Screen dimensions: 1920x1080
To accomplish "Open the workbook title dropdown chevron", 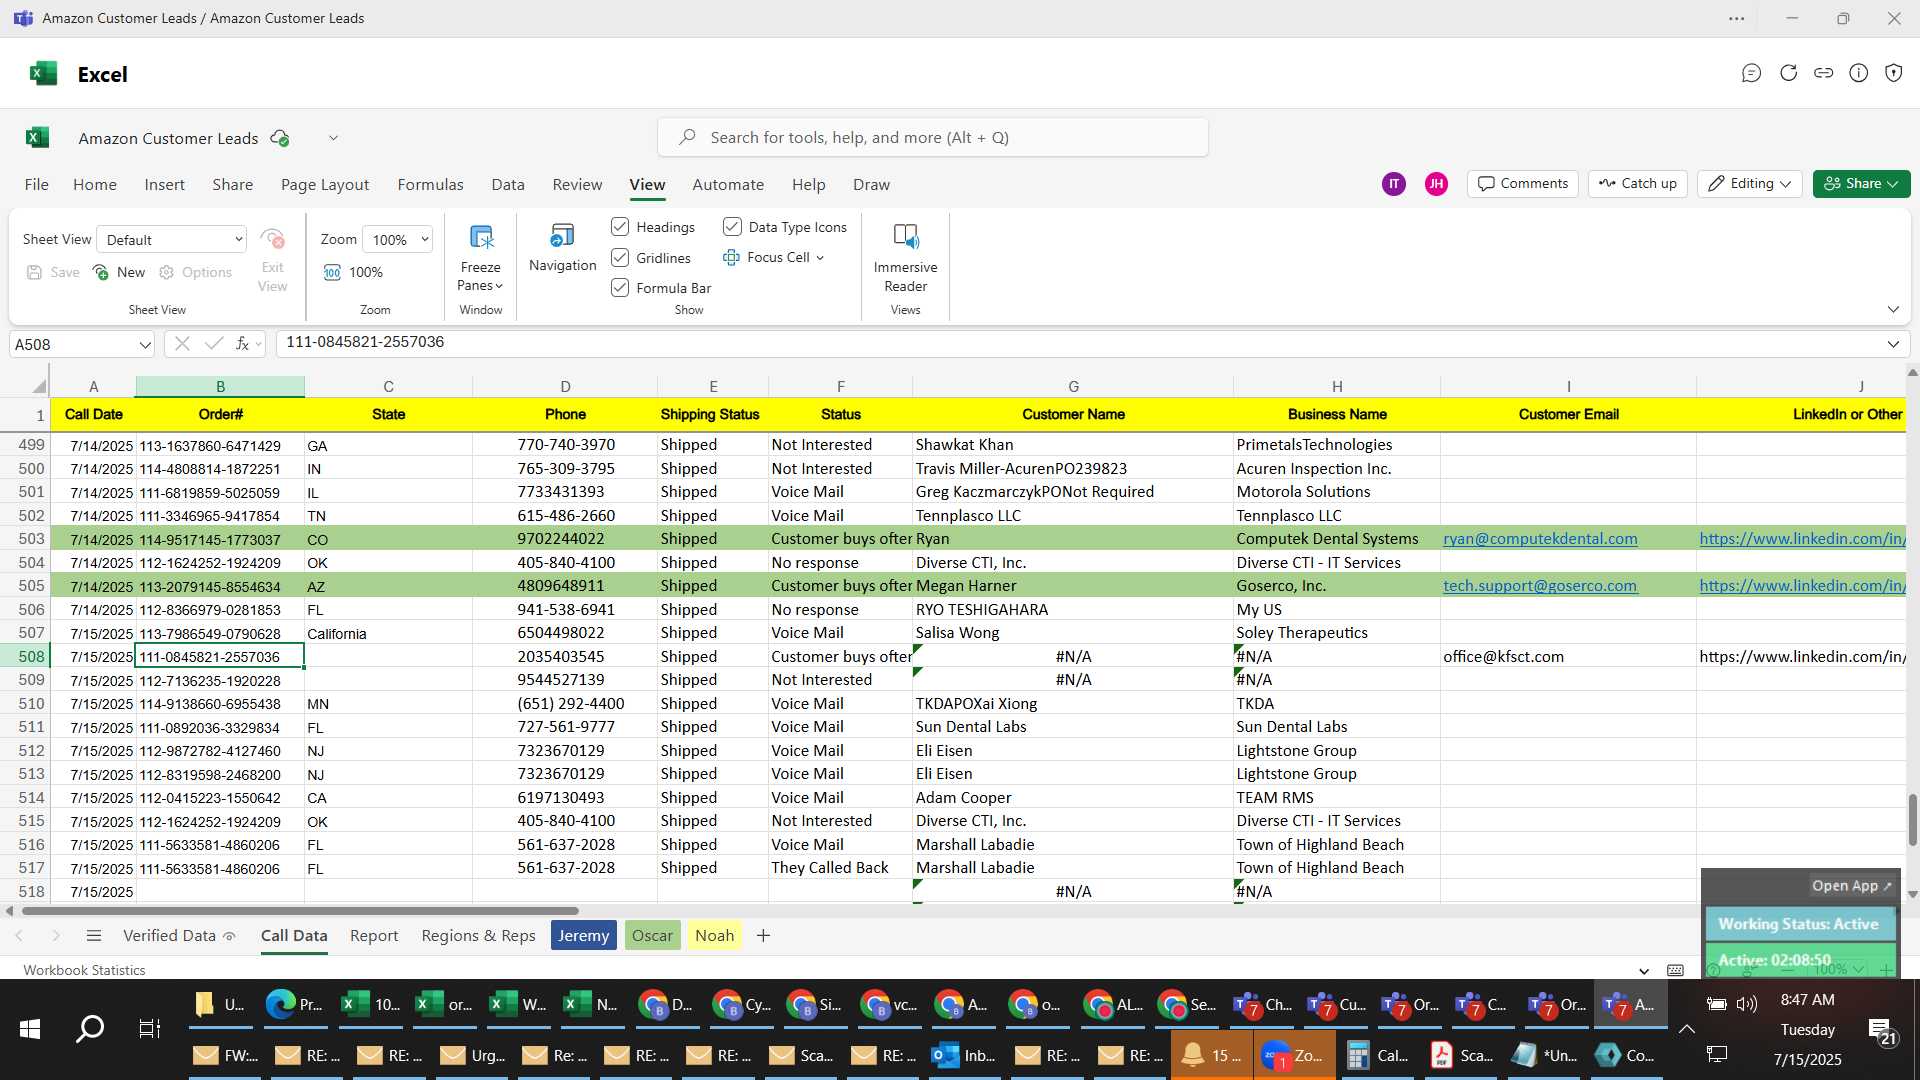I will [x=333, y=138].
